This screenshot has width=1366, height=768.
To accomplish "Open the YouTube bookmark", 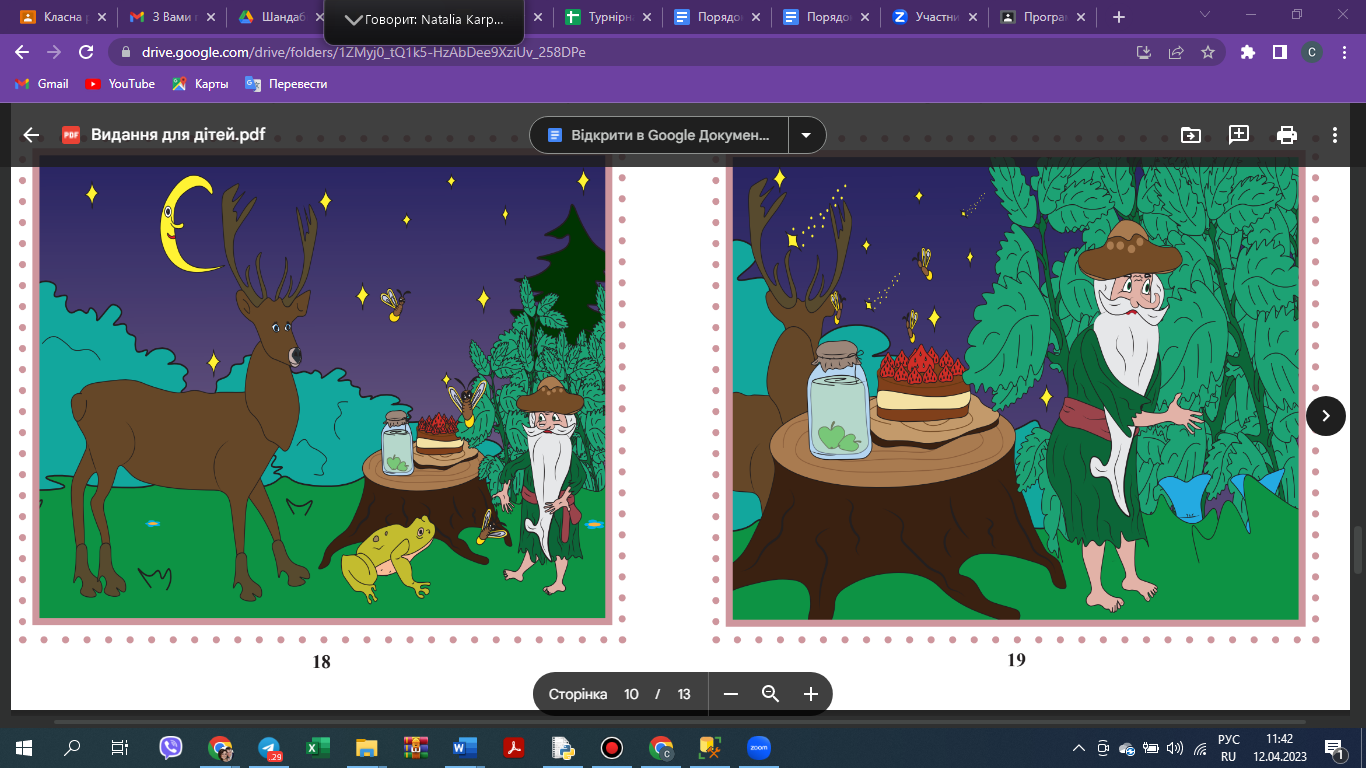I will point(120,84).
